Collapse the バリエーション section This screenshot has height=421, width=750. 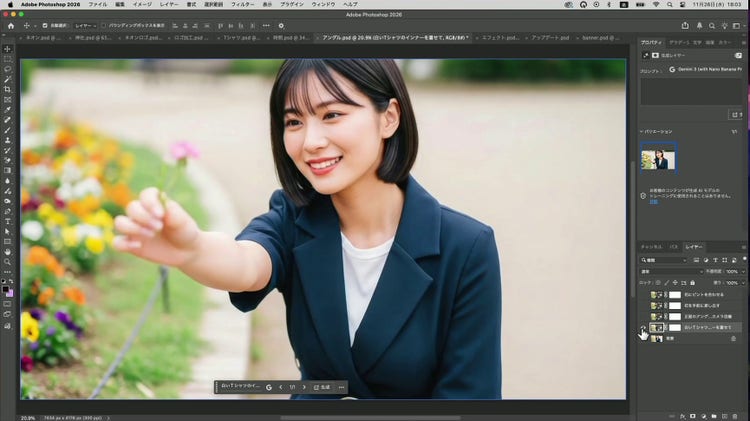coord(642,131)
